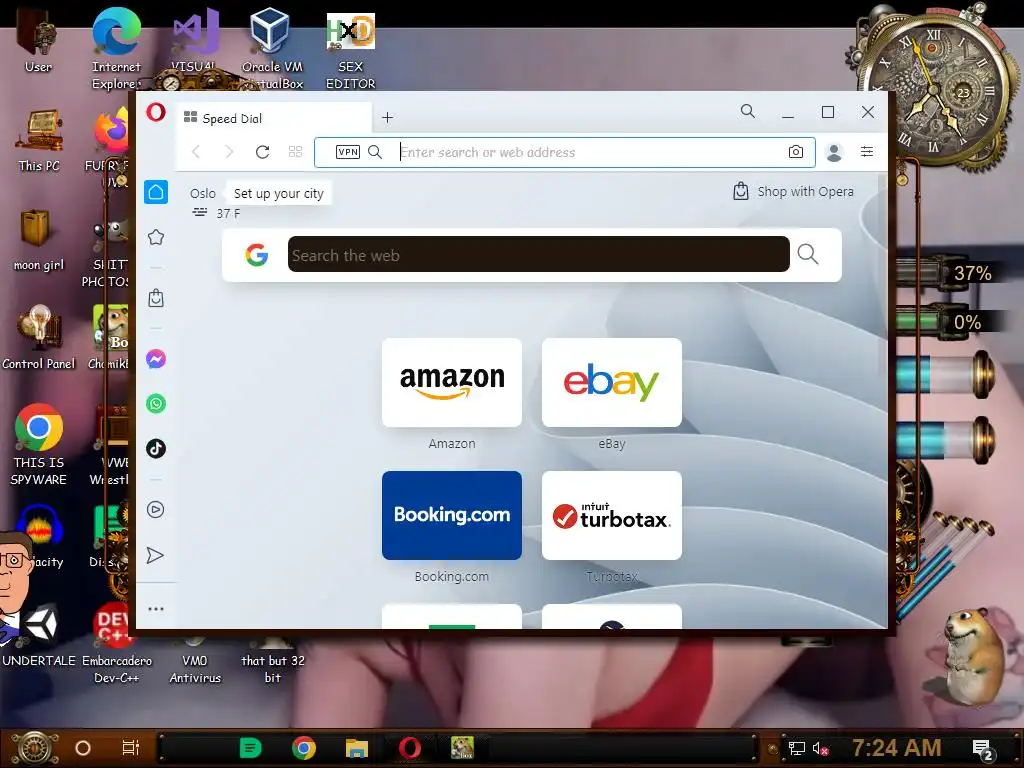Click the Cortana circle on taskbar
The image size is (1024, 768).
(83, 748)
